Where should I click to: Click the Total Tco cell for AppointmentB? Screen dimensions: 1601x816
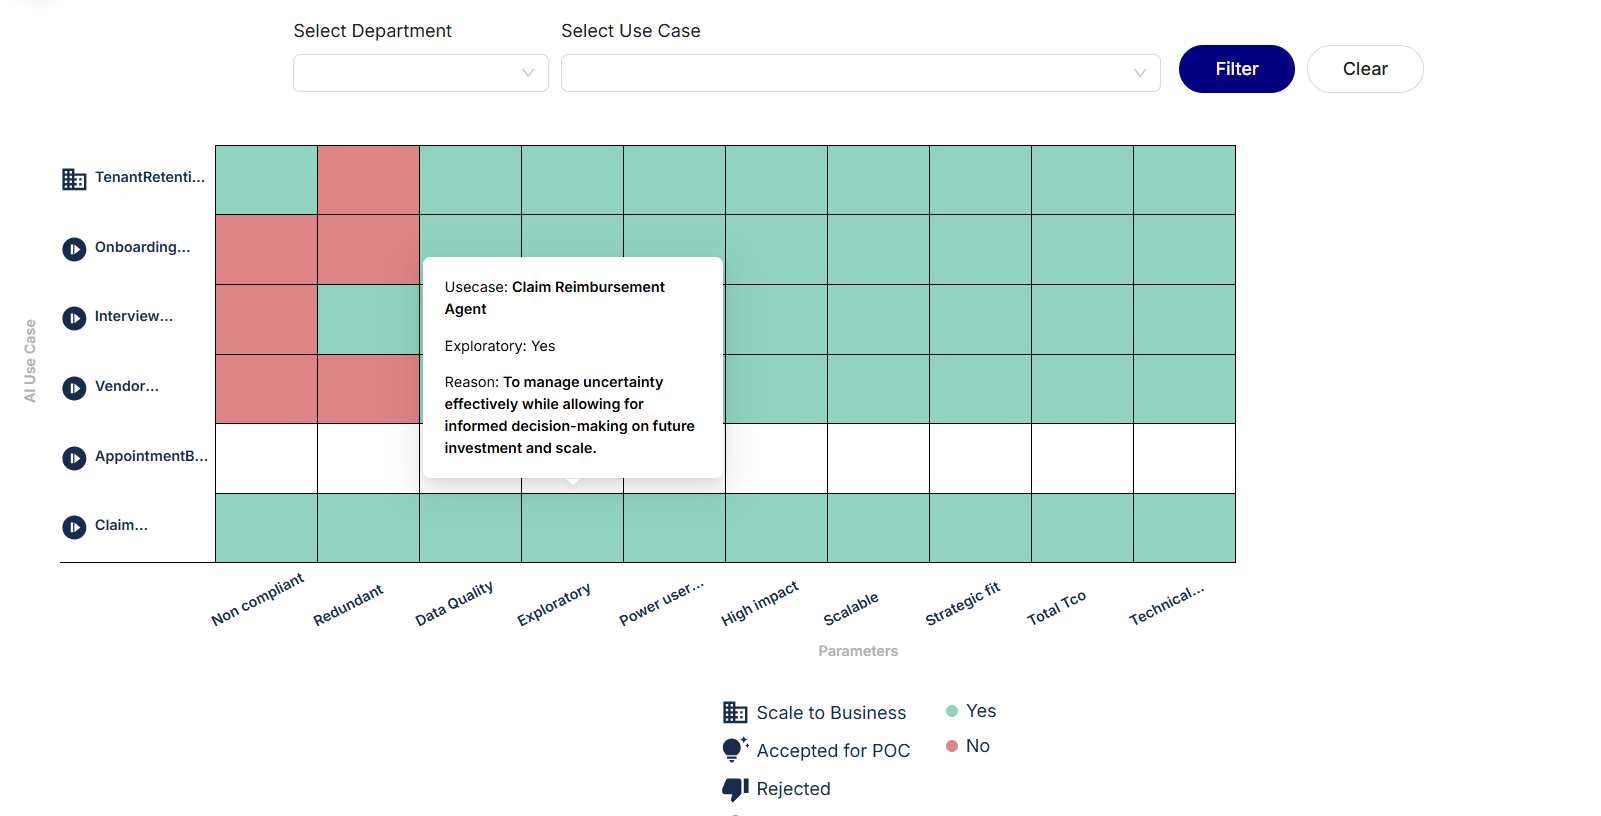tap(1082, 458)
